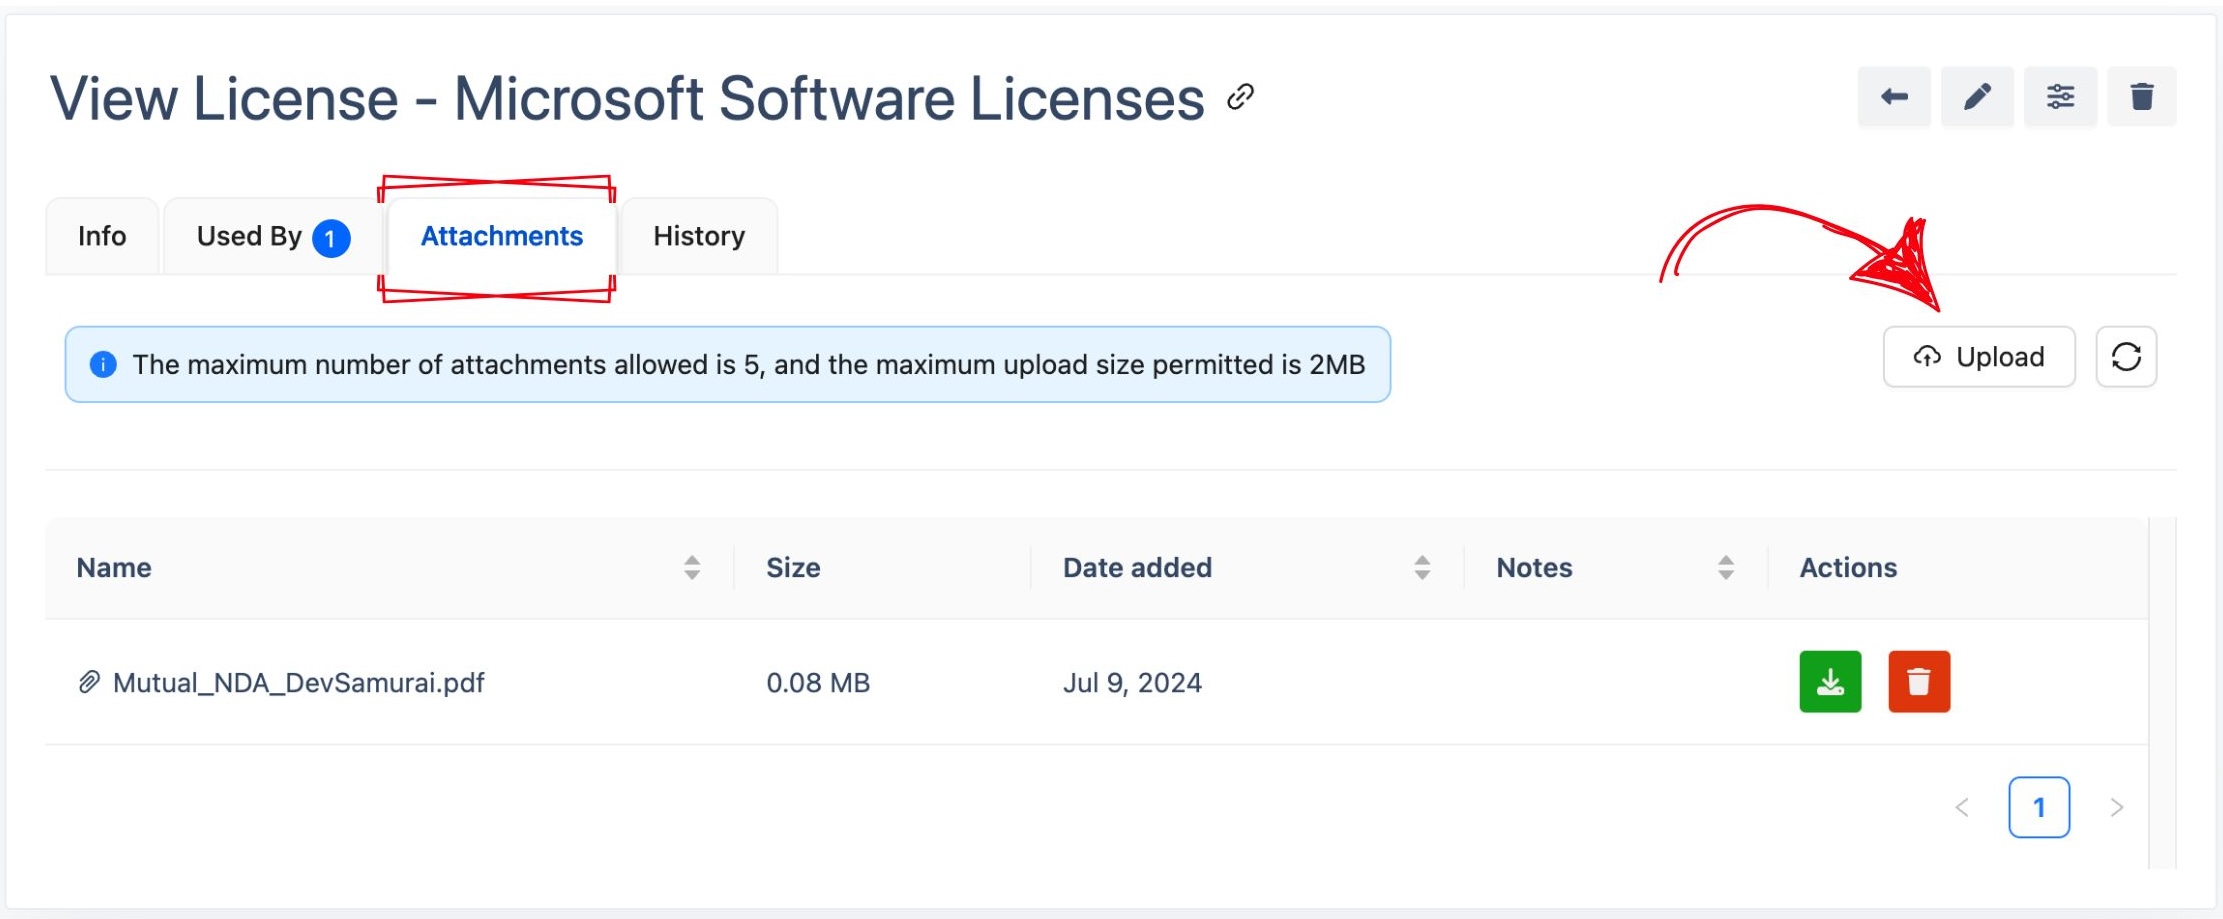
Task: Click the blue info icon in notice
Action: click(103, 365)
